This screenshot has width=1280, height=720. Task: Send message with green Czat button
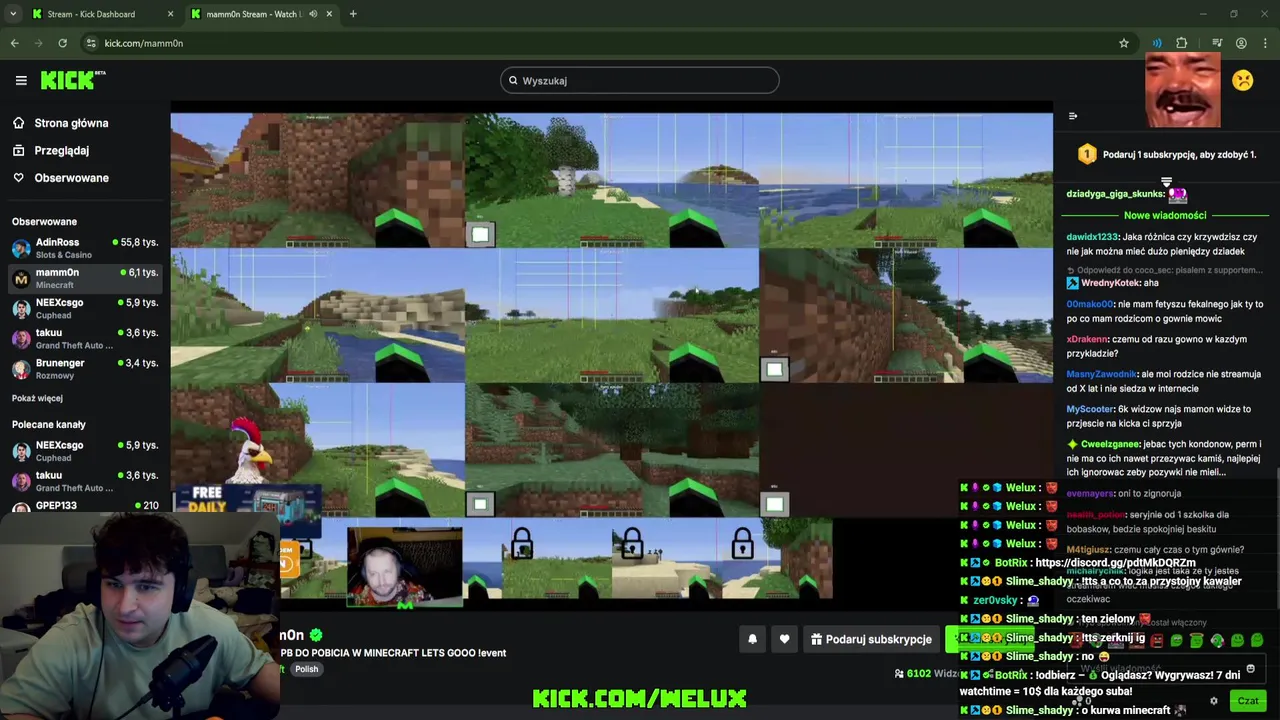coord(1248,701)
